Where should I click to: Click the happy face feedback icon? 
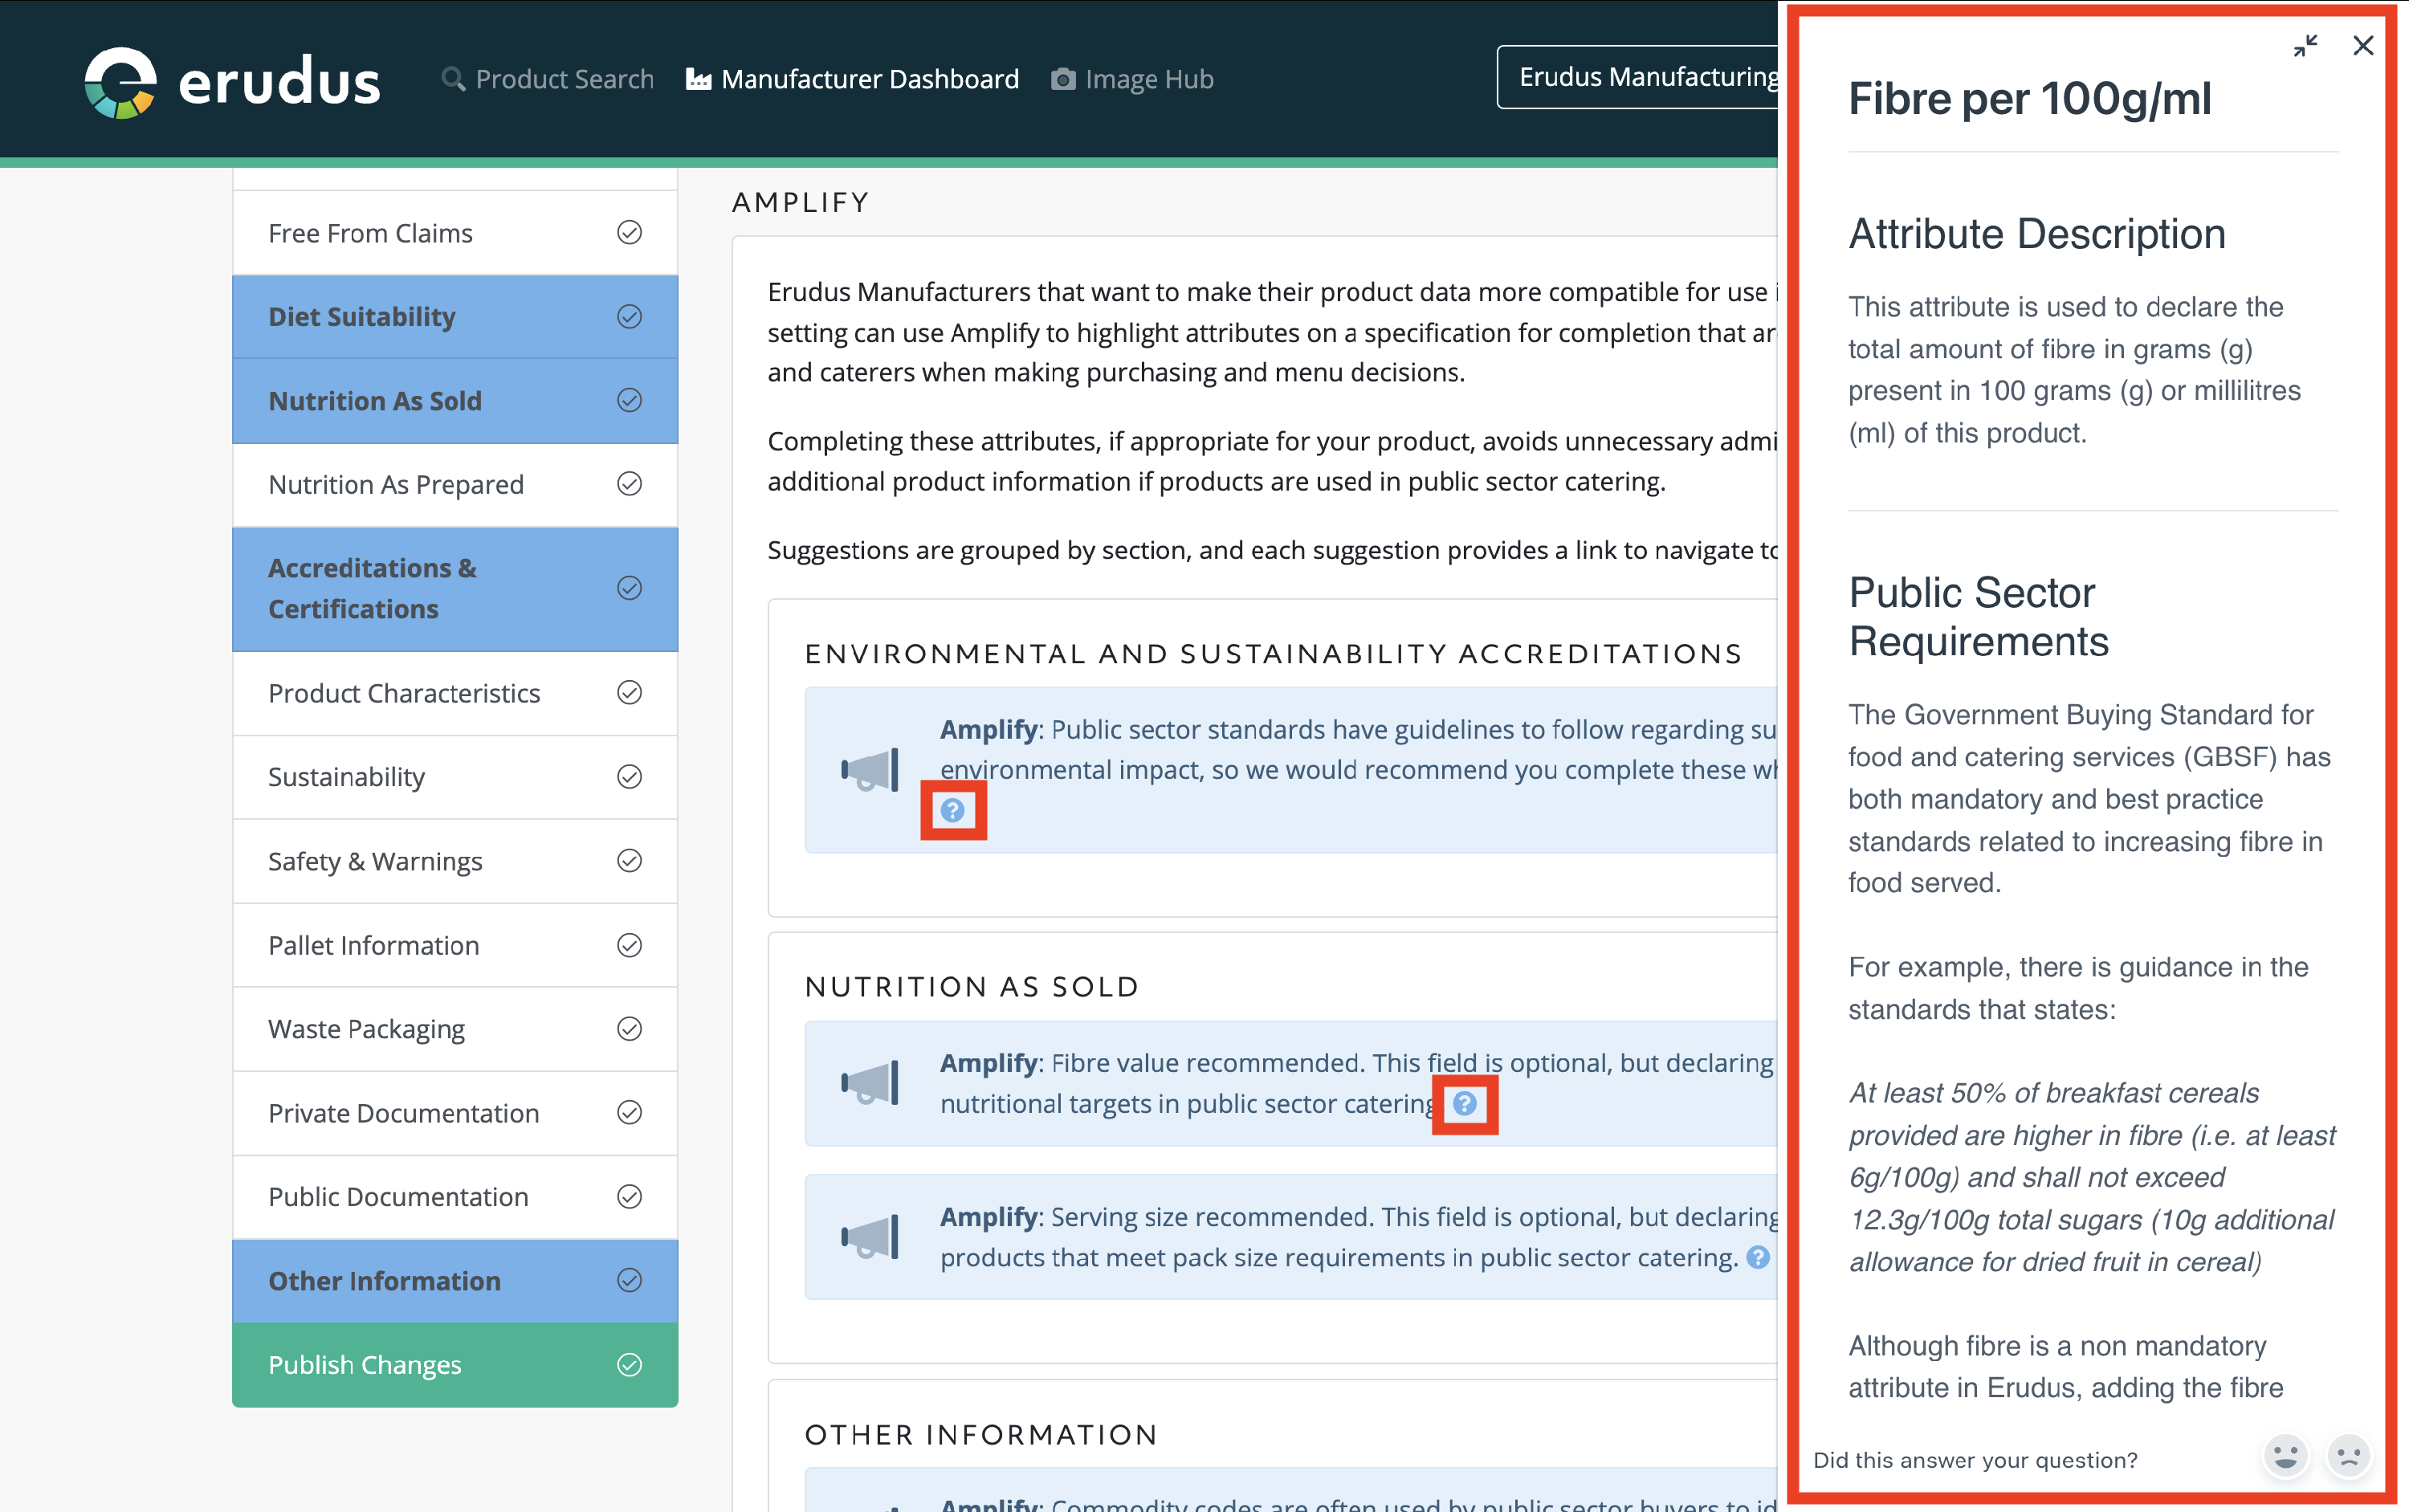[x=2285, y=1456]
